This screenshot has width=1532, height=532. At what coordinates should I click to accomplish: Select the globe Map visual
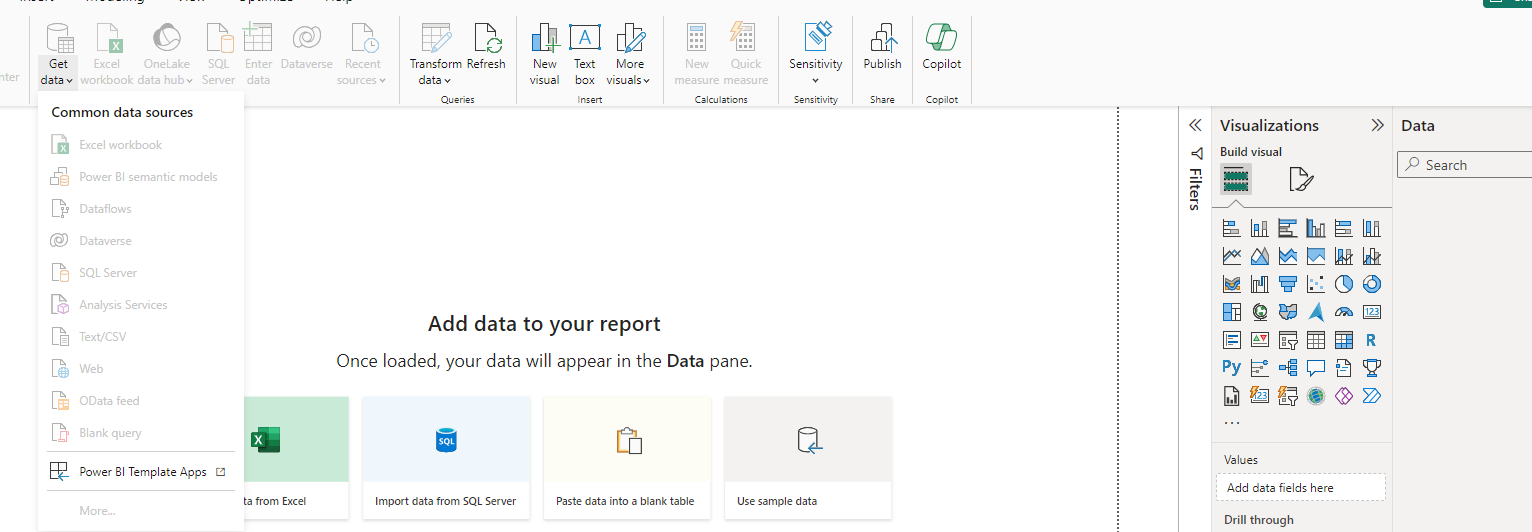pyautogui.click(x=1260, y=312)
